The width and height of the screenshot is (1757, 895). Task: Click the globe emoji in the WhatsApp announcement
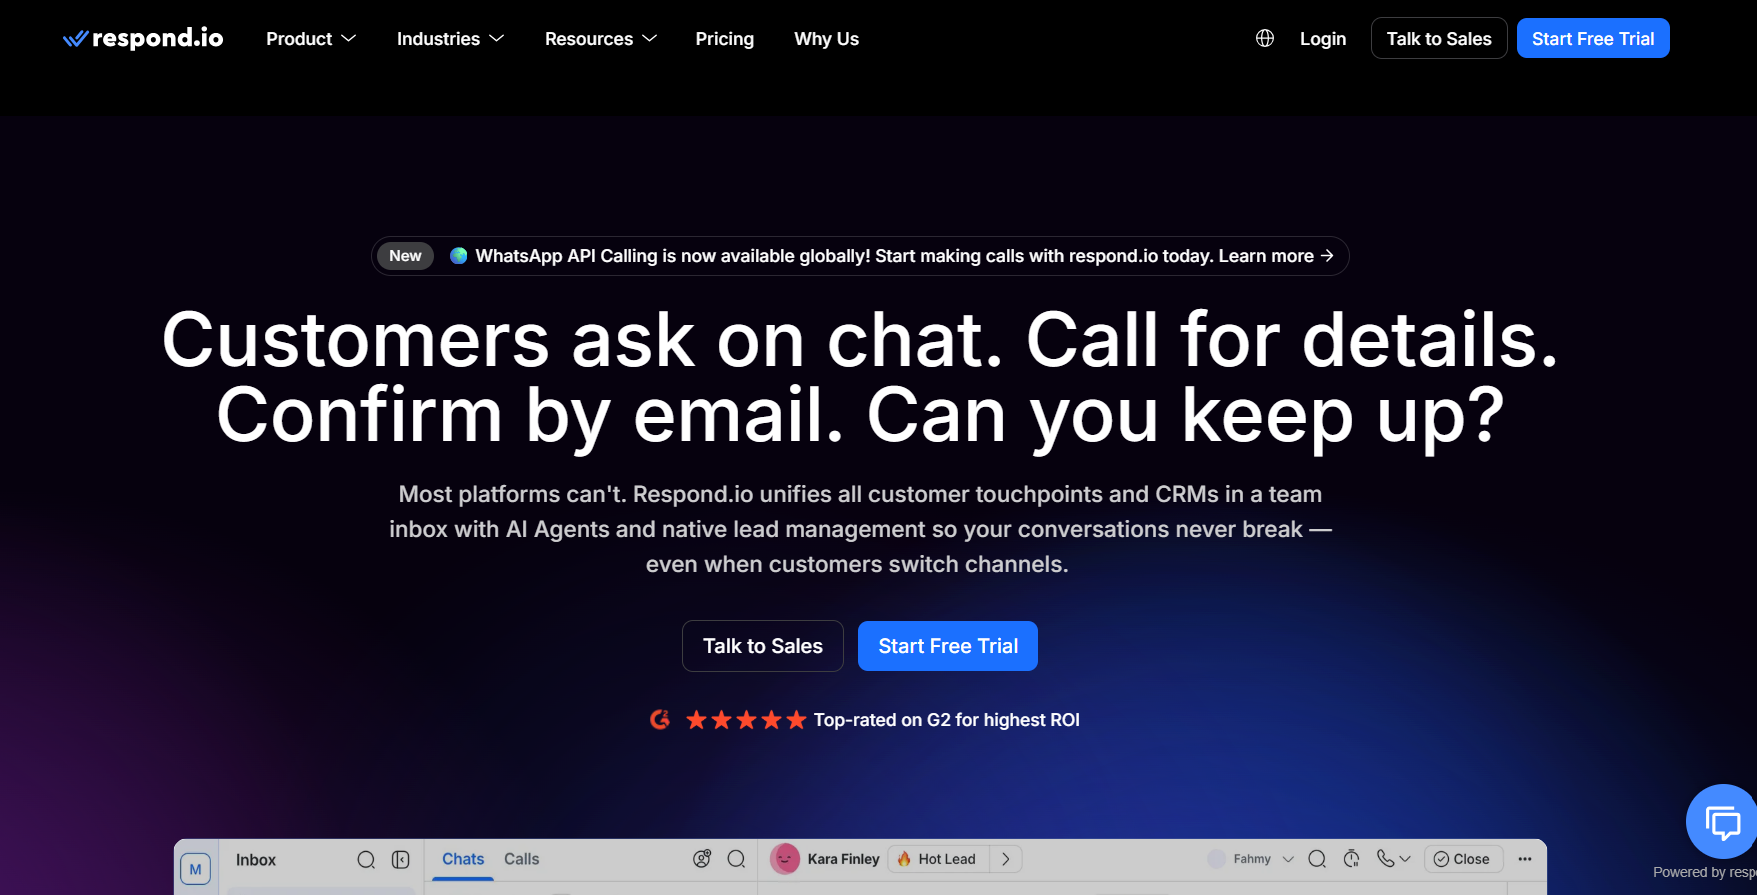[459, 256]
